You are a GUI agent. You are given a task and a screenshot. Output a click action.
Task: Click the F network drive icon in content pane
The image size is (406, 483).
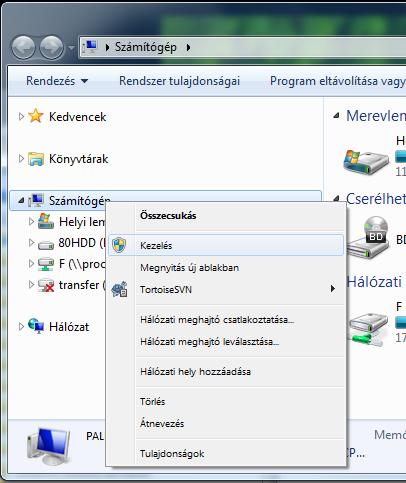point(367,328)
